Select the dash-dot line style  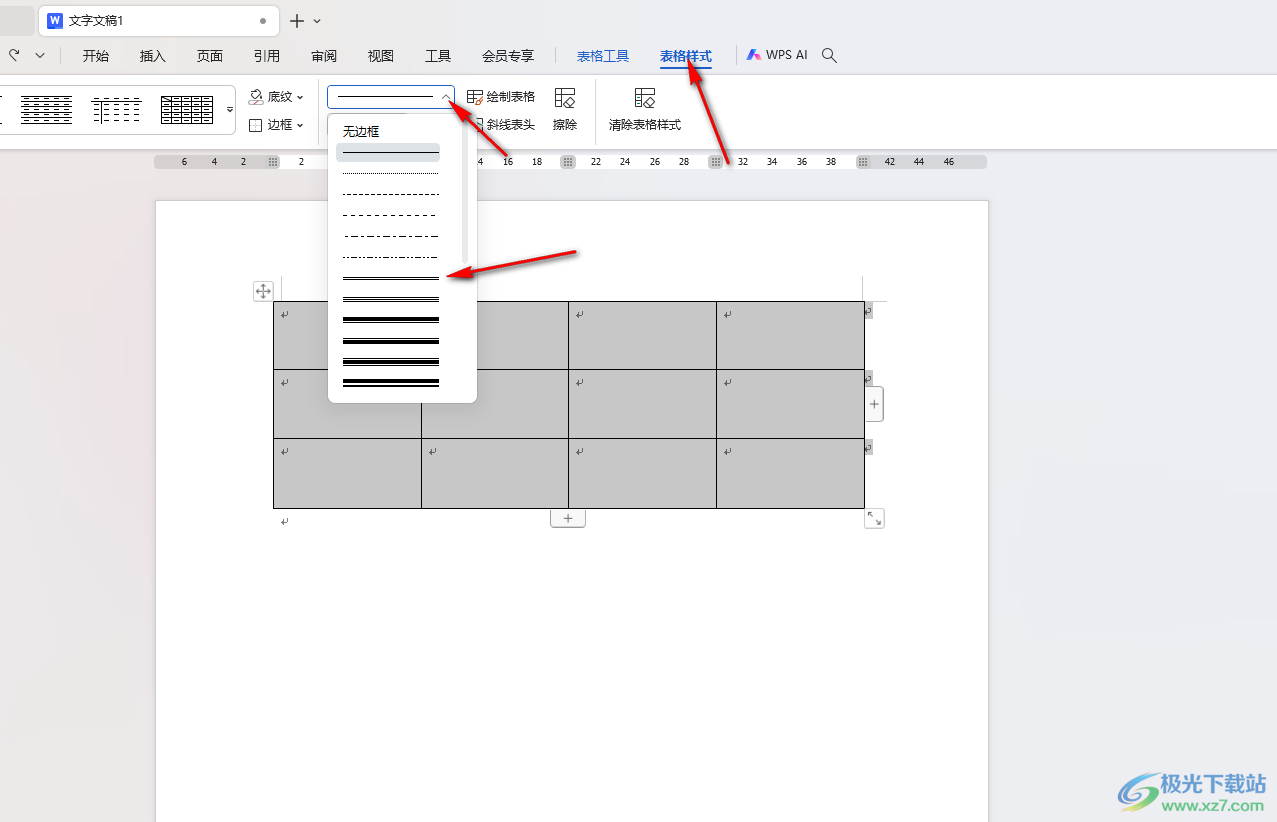(389, 236)
